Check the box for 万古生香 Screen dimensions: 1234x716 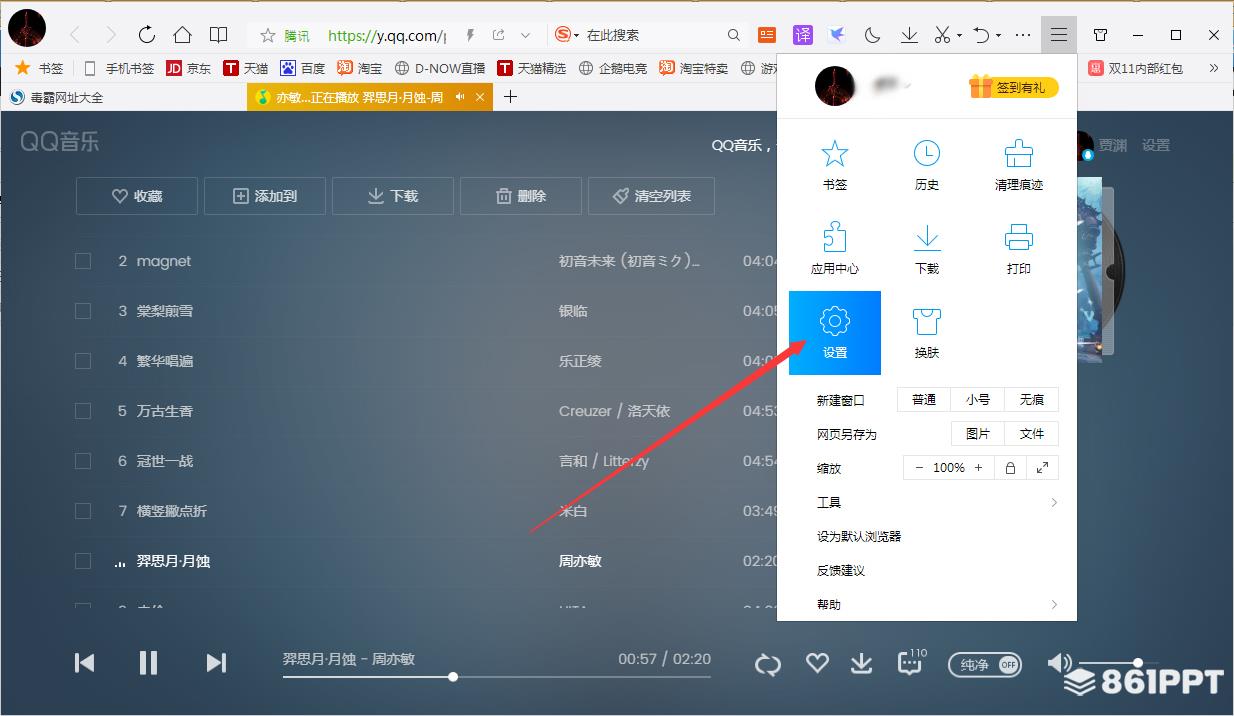(83, 411)
